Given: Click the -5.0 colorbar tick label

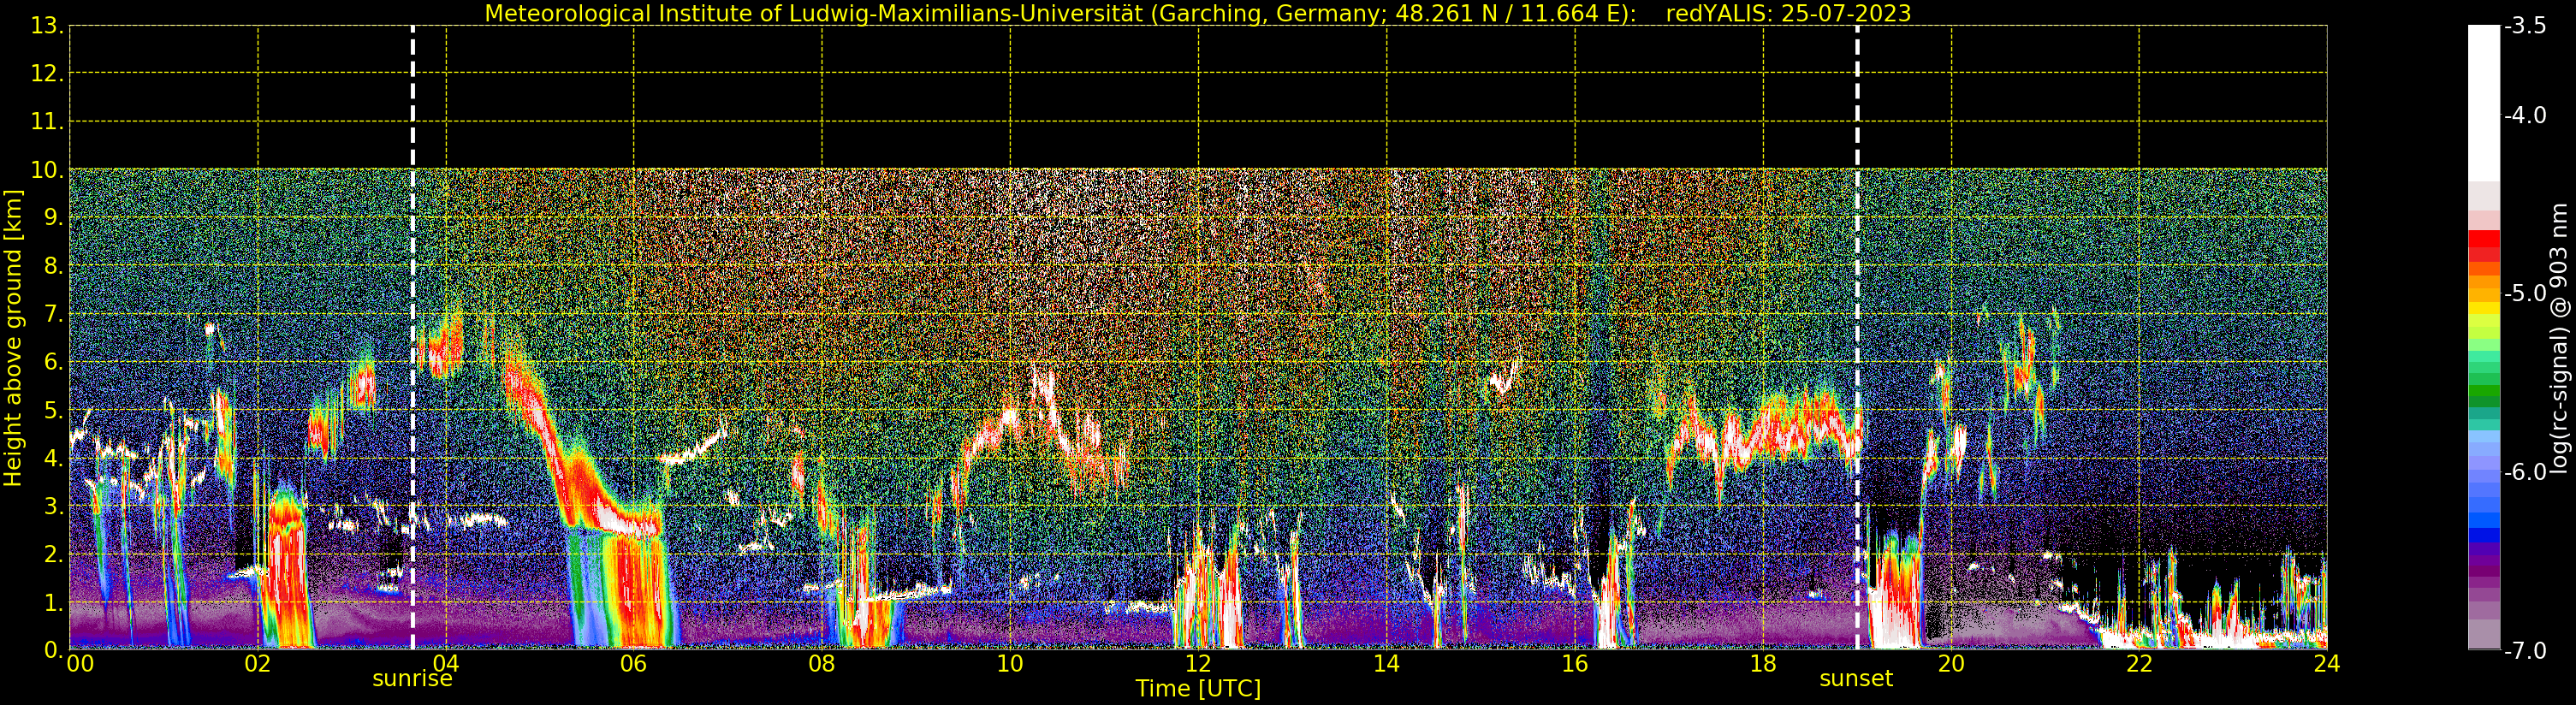Looking at the screenshot, I should pyautogui.click(x=2525, y=294).
